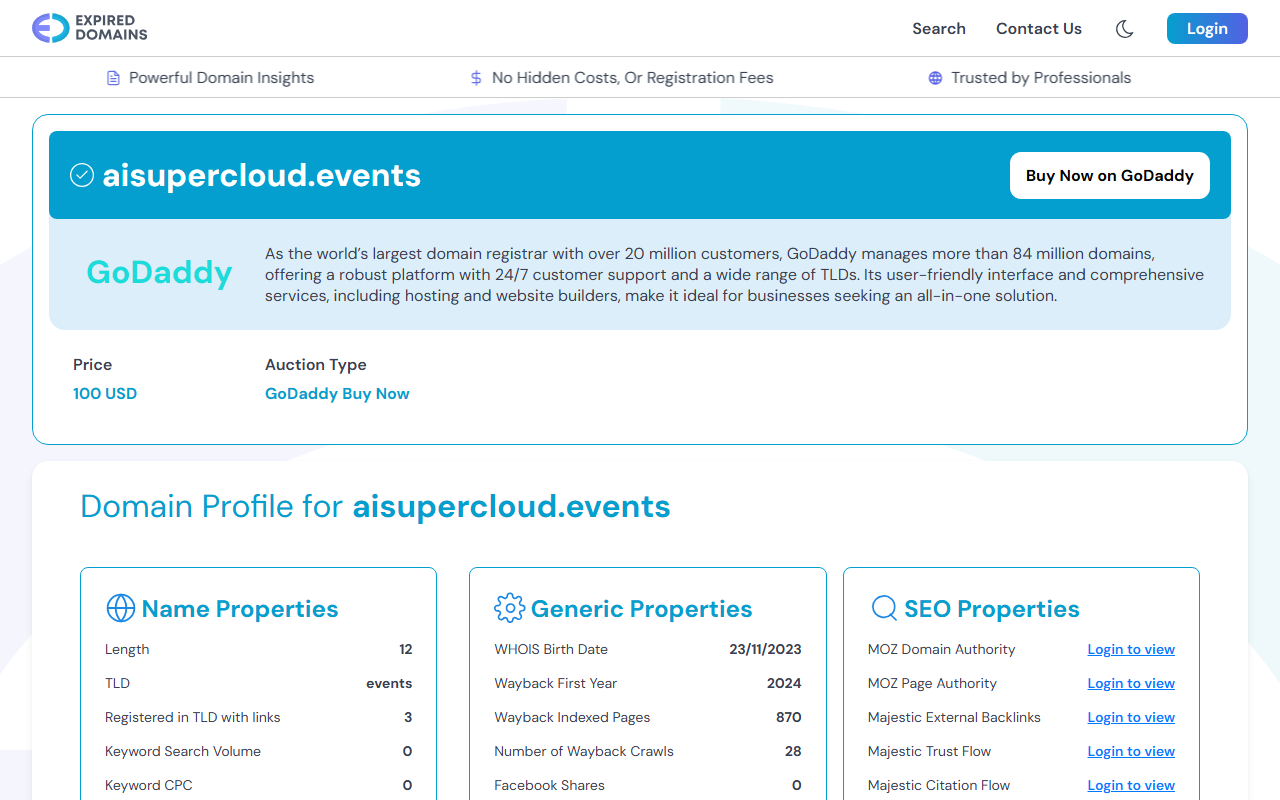The height and width of the screenshot is (800, 1280).
Task: Click the Trusted by Professionals globe icon
Action: [935, 78]
